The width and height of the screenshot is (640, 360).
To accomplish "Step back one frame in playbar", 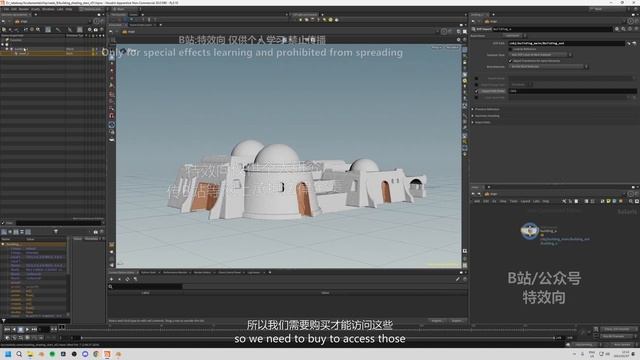I will click(x=14, y=329).
